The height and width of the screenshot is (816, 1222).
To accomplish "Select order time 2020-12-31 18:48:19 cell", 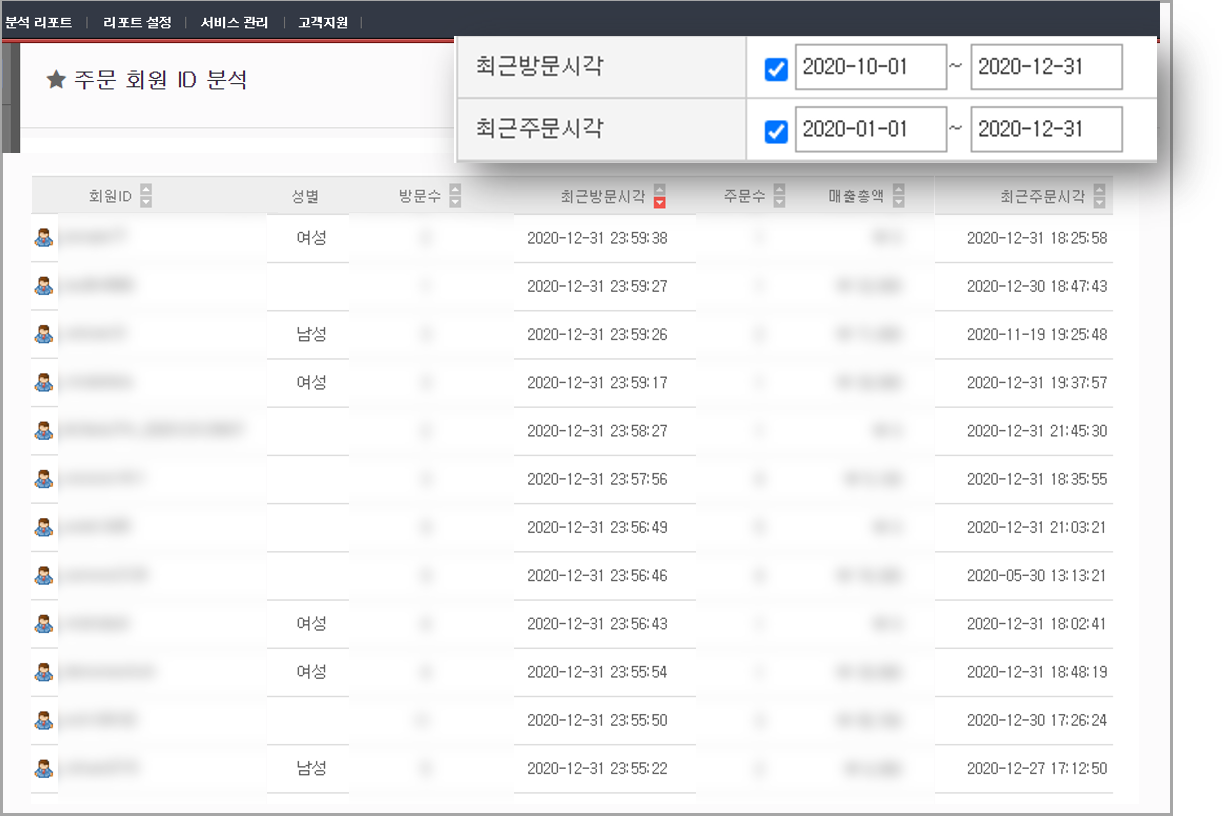I will [1037, 672].
